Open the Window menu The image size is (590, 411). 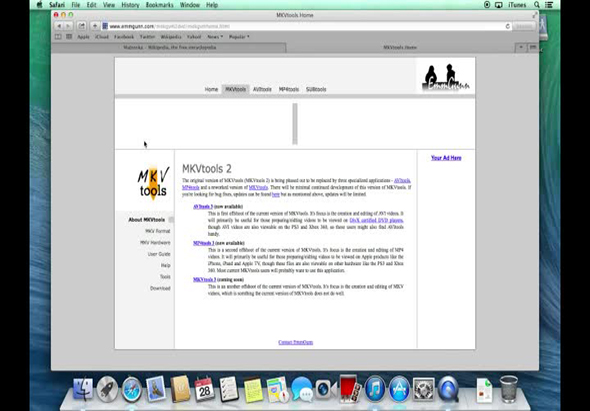(x=190, y=5)
